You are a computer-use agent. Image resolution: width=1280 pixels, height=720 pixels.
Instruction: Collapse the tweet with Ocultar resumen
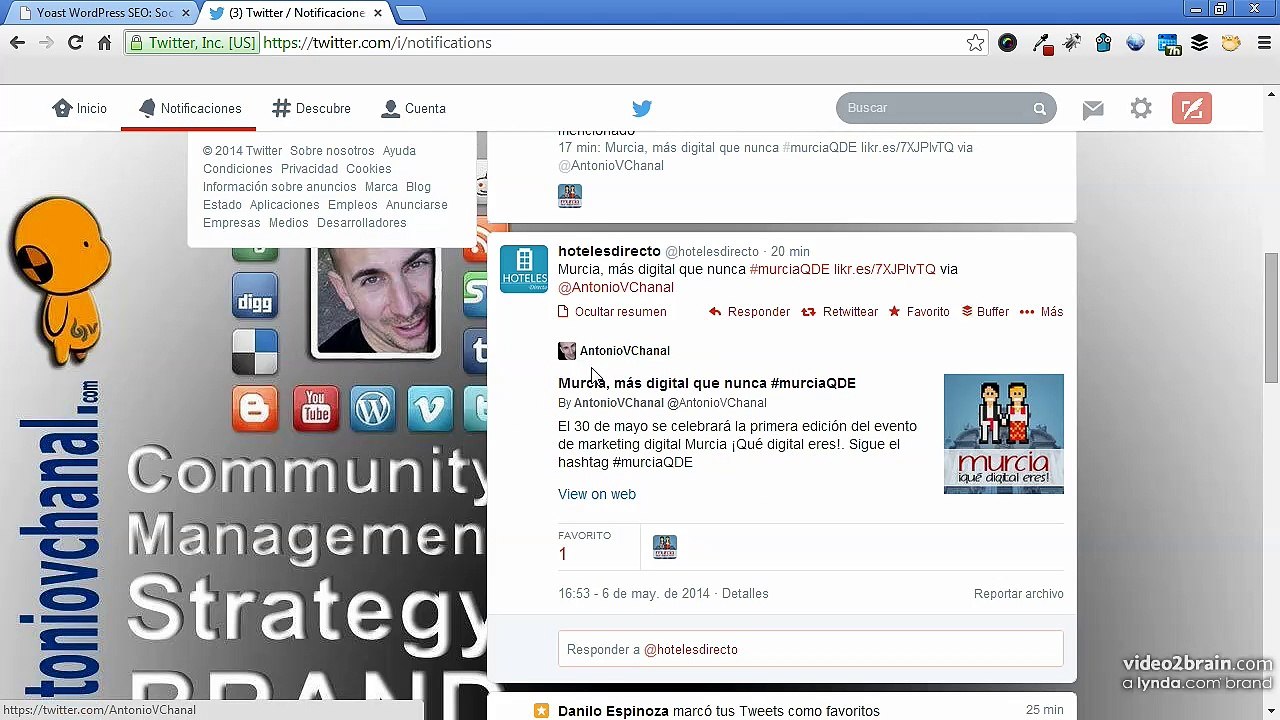pos(612,312)
